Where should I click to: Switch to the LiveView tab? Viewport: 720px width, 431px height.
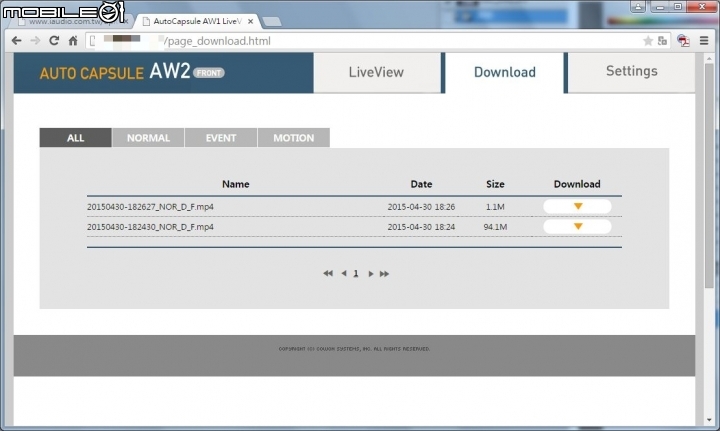pos(377,72)
